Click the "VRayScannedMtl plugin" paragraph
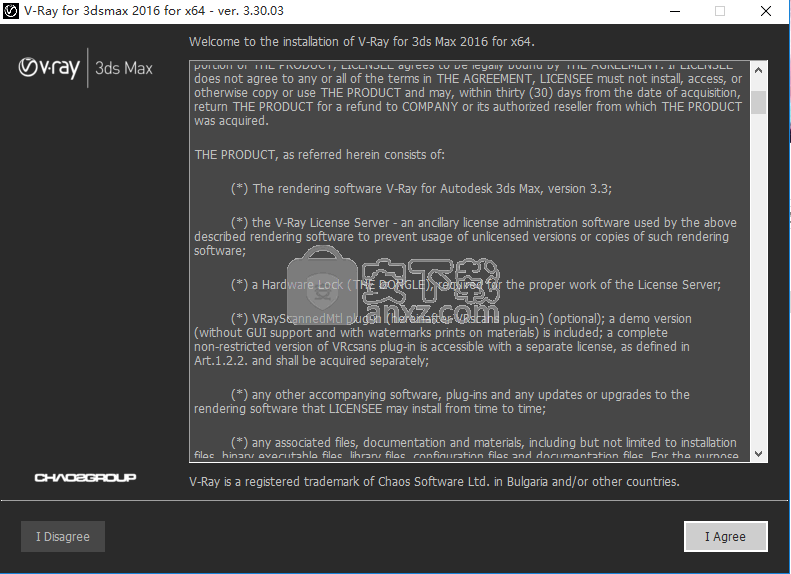 [443, 339]
